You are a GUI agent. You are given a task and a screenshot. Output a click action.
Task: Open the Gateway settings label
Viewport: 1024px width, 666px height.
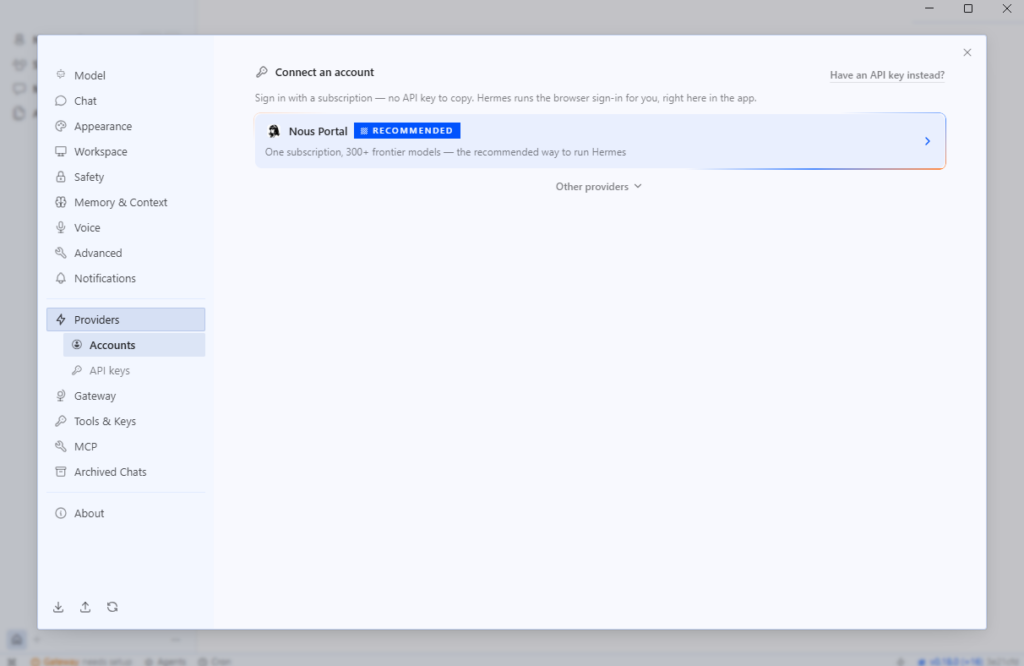point(95,396)
